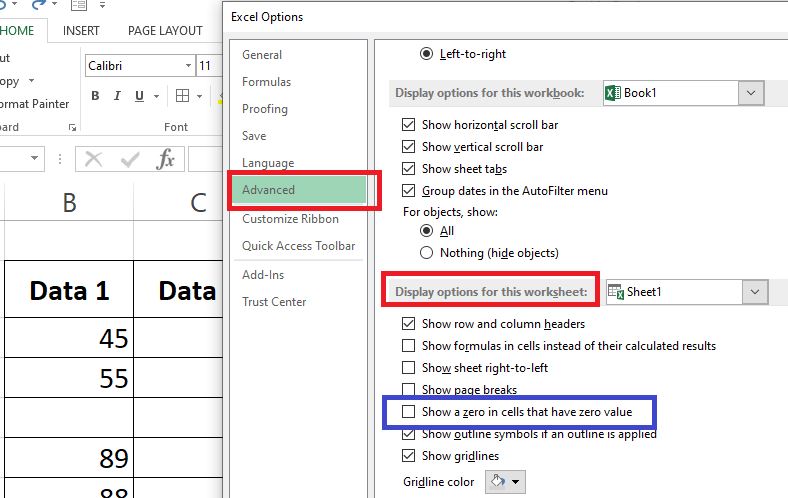Enable Show sheet right-to-left

[409, 368]
